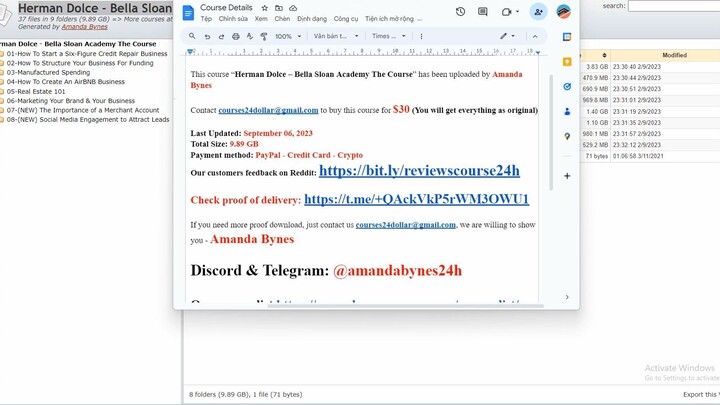
Task: Open Google Tasks from side panel
Action: coord(567,86)
